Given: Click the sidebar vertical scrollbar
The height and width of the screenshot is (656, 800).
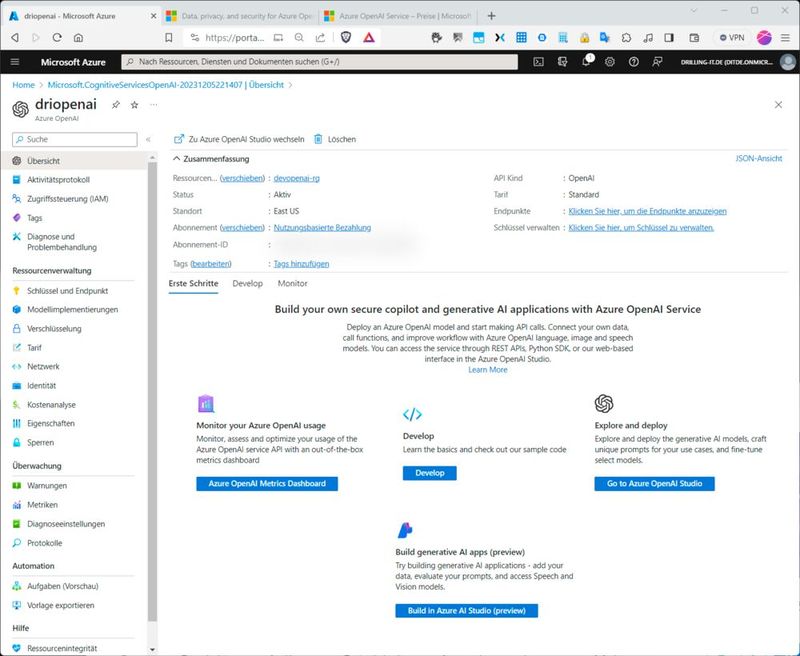Looking at the screenshot, I should [152, 392].
